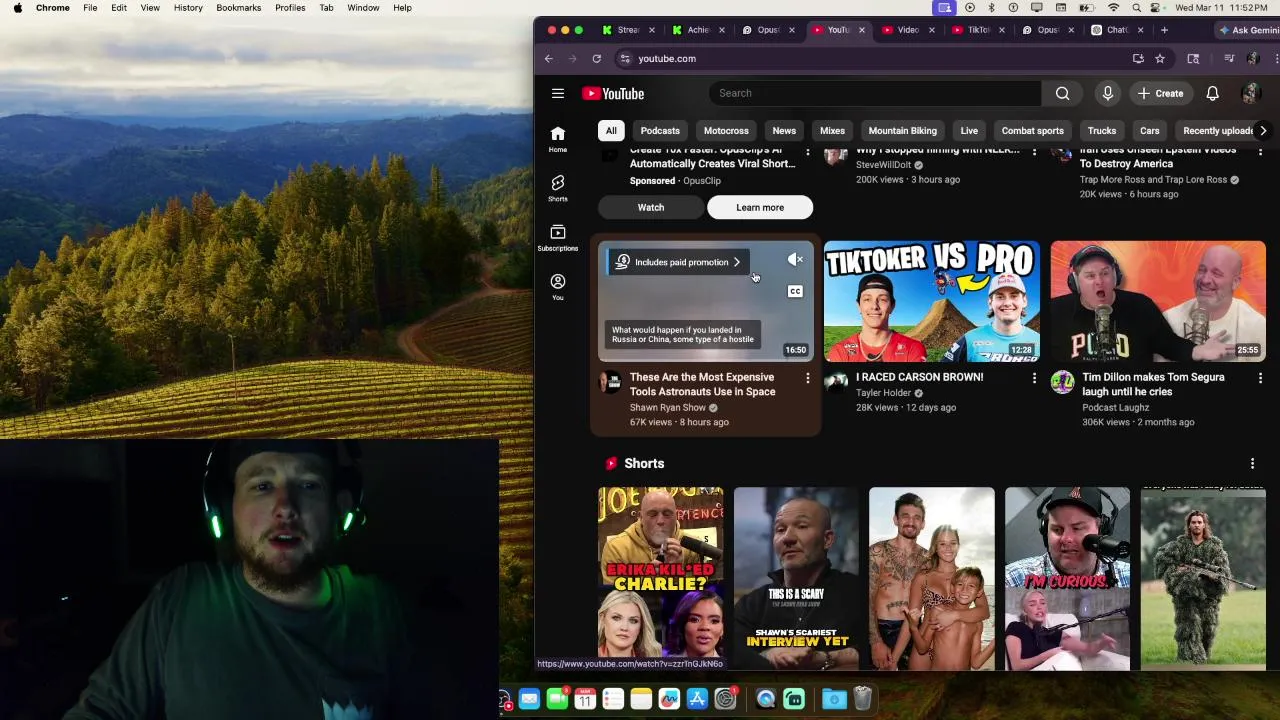Select the Trucks filter chip
Viewport: 1280px width, 720px height.
[x=1102, y=131]
